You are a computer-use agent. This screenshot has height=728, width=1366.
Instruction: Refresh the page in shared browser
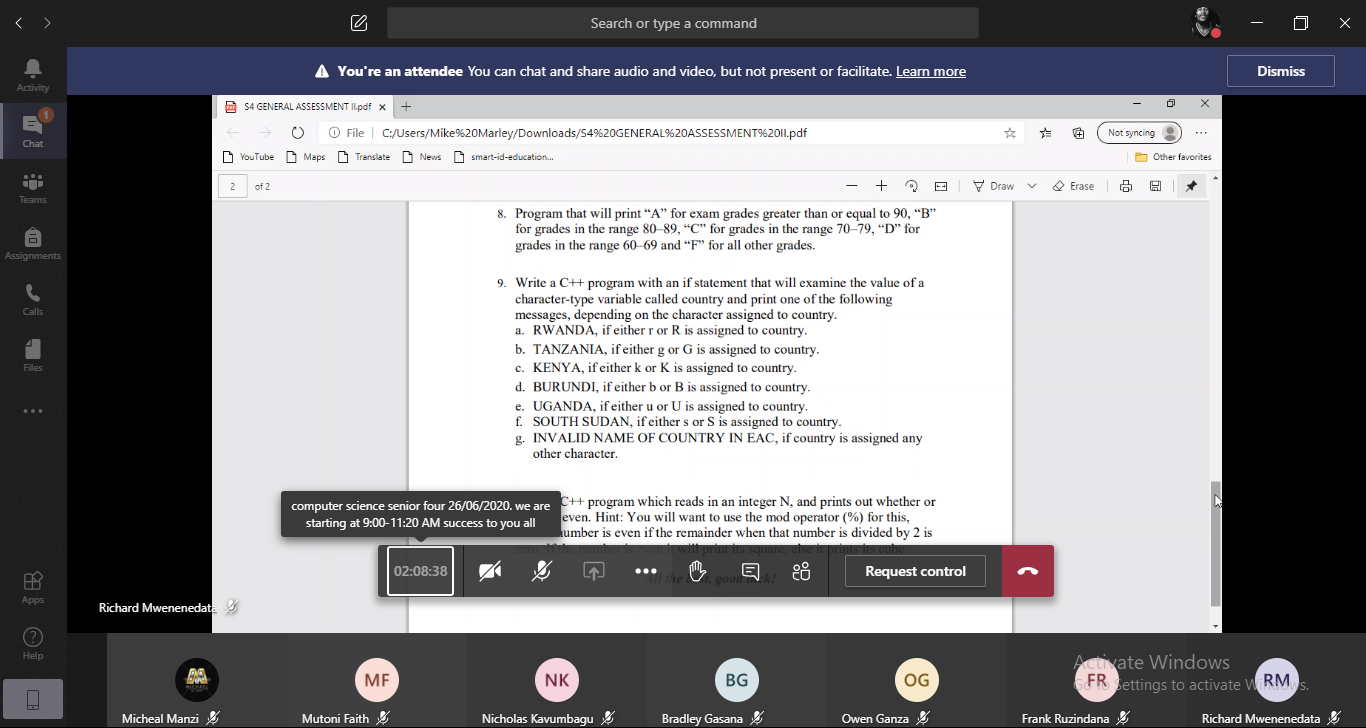[297, 133]
